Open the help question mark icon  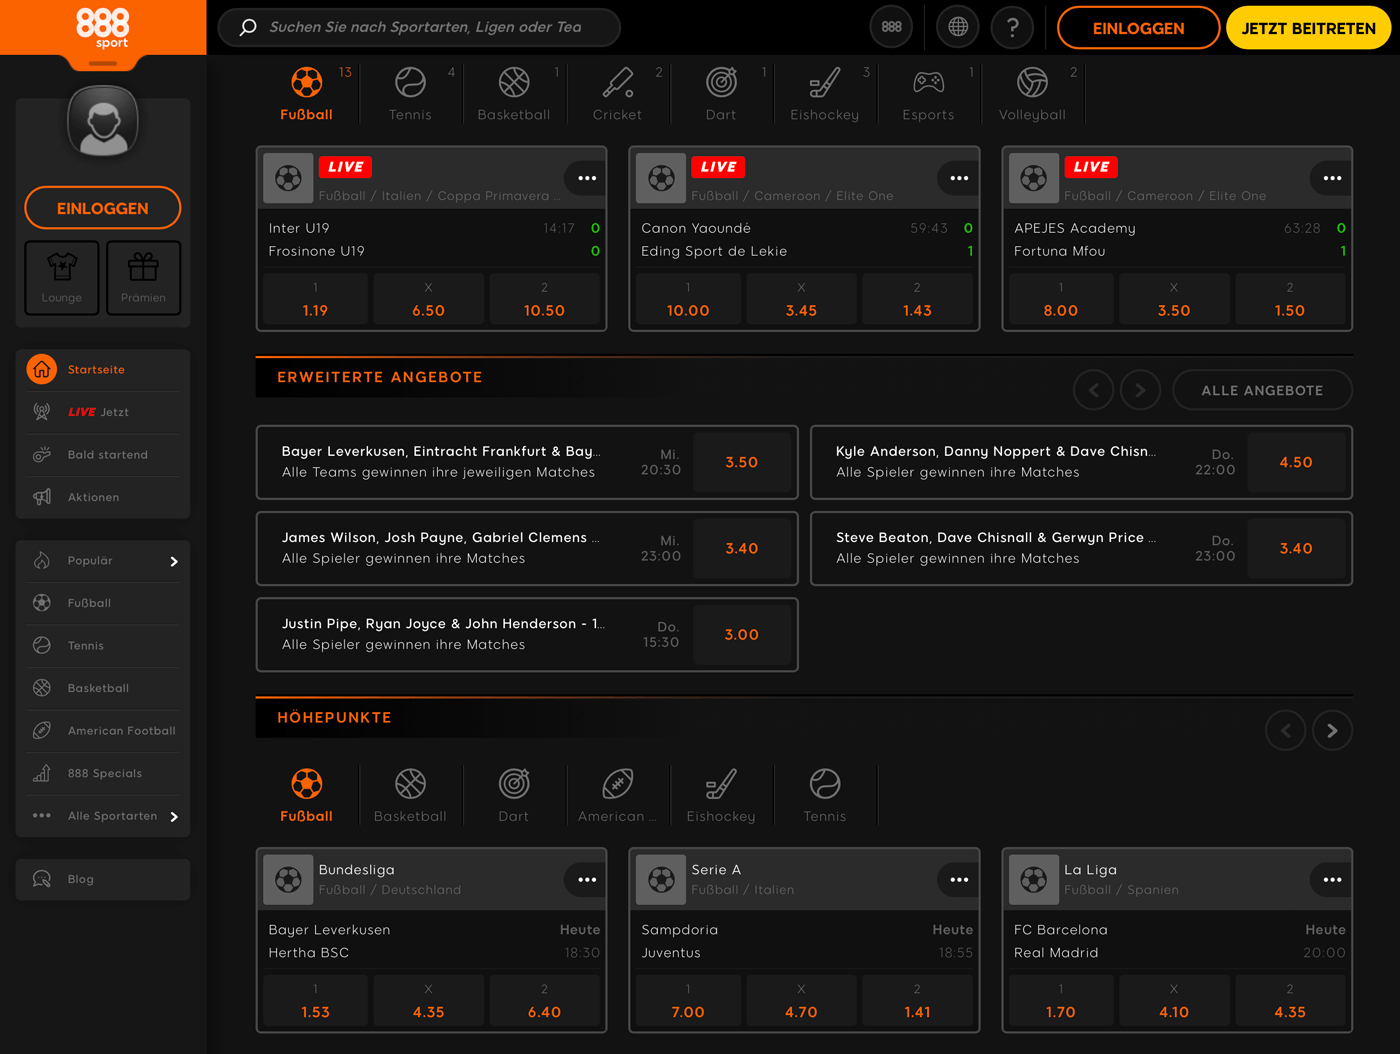pos(1012,27)
